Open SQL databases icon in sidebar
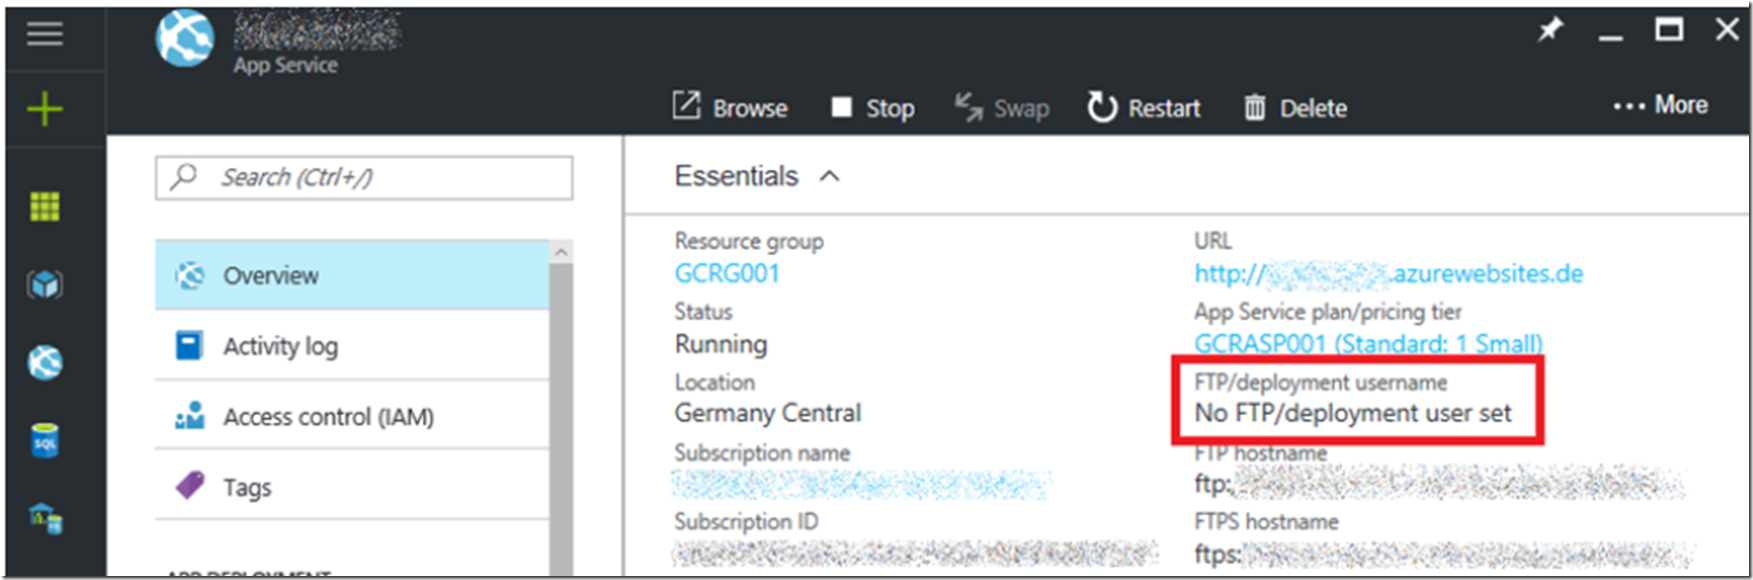The height and width of the screenshot is (580, 1753). pyautogui.click(x=45, y=440)
